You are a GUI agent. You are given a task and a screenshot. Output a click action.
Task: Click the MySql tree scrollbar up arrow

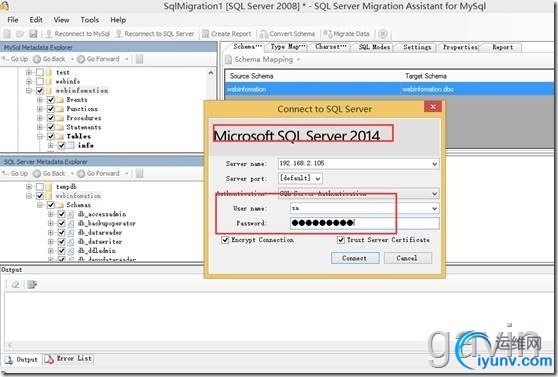(x=211, y=73)
